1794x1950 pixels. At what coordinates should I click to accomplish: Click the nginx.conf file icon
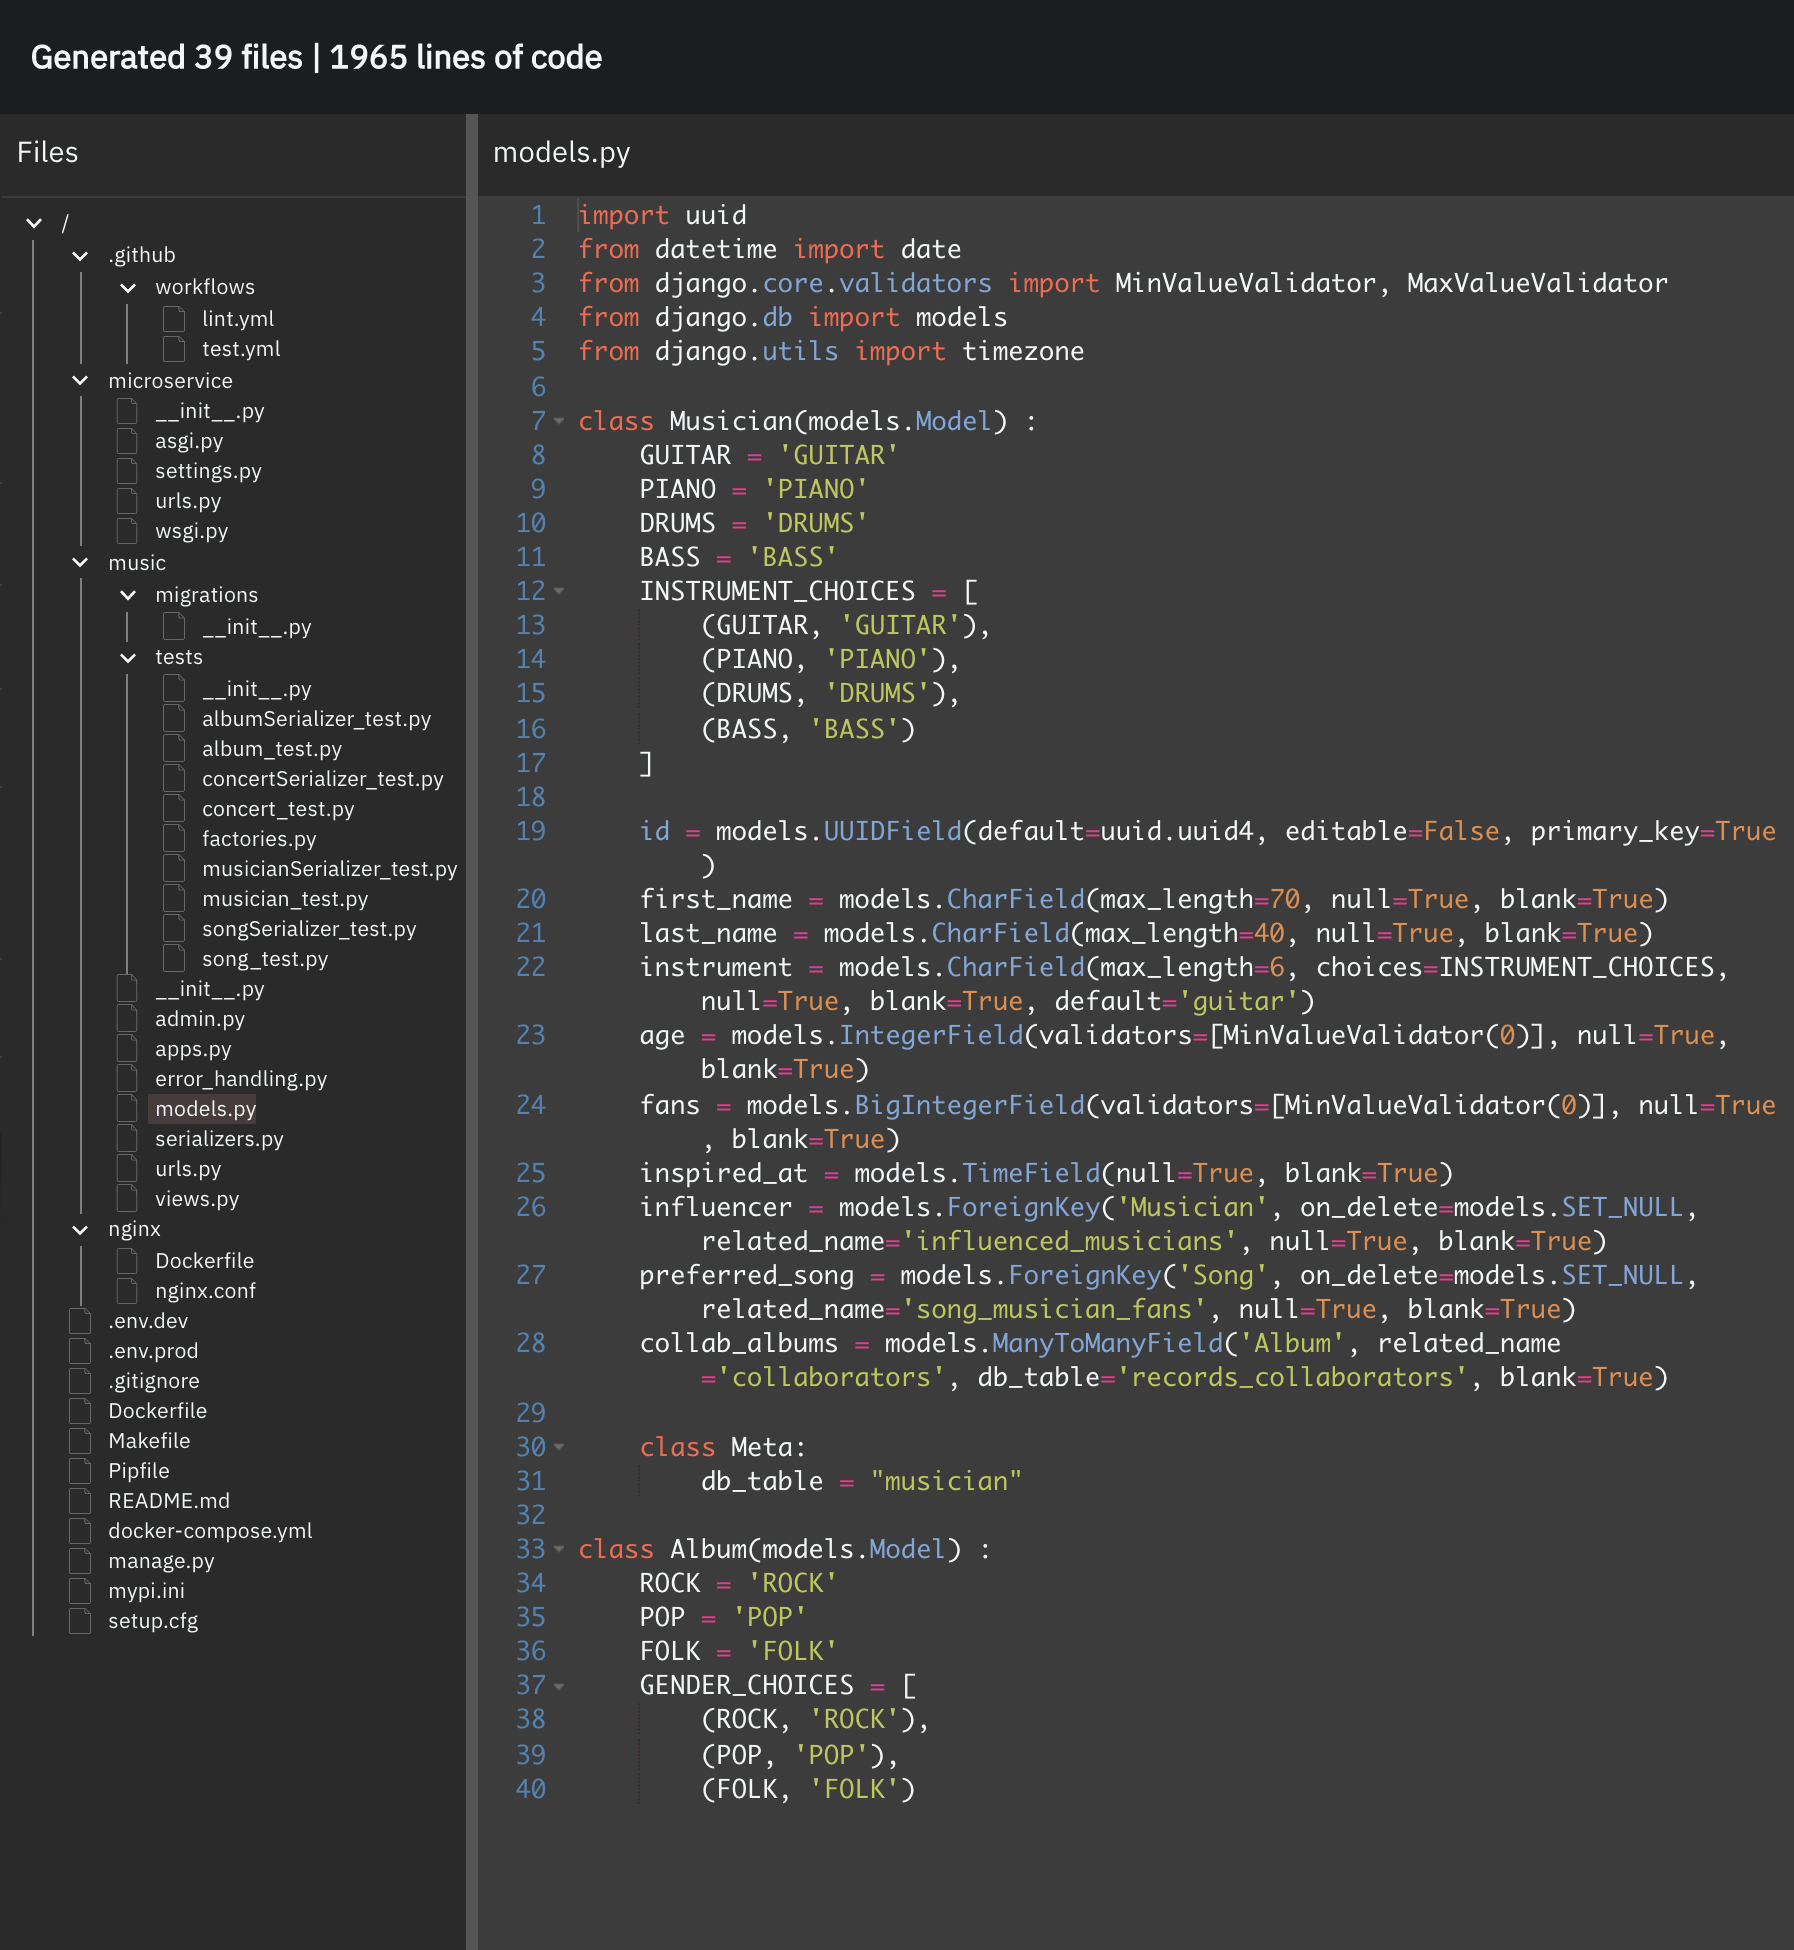pos(127,1291)
